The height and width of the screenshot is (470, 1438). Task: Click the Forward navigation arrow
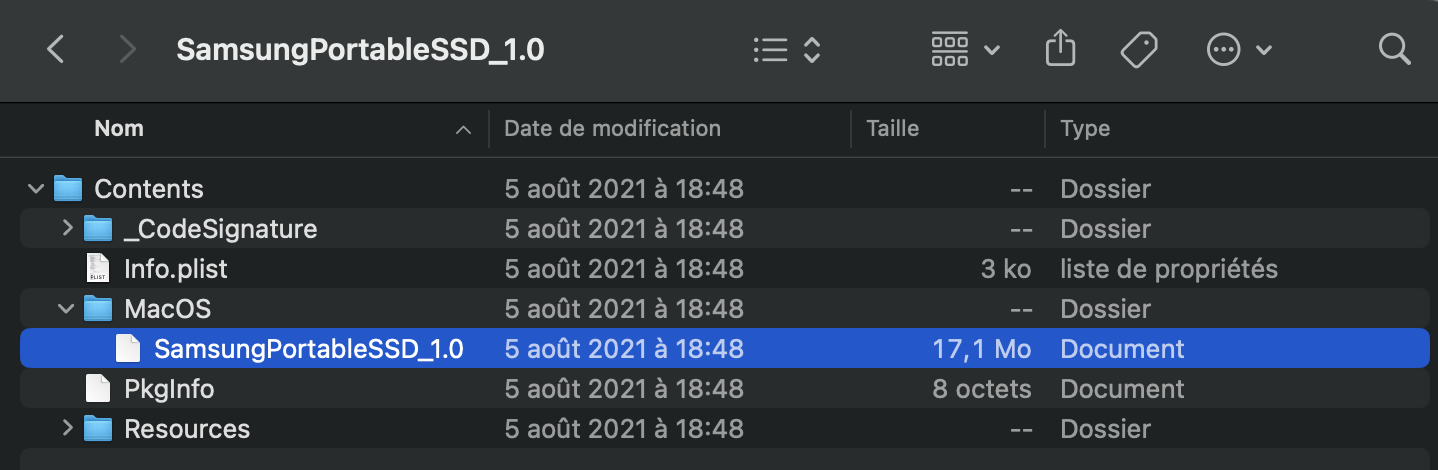click(x=127, y=50)
